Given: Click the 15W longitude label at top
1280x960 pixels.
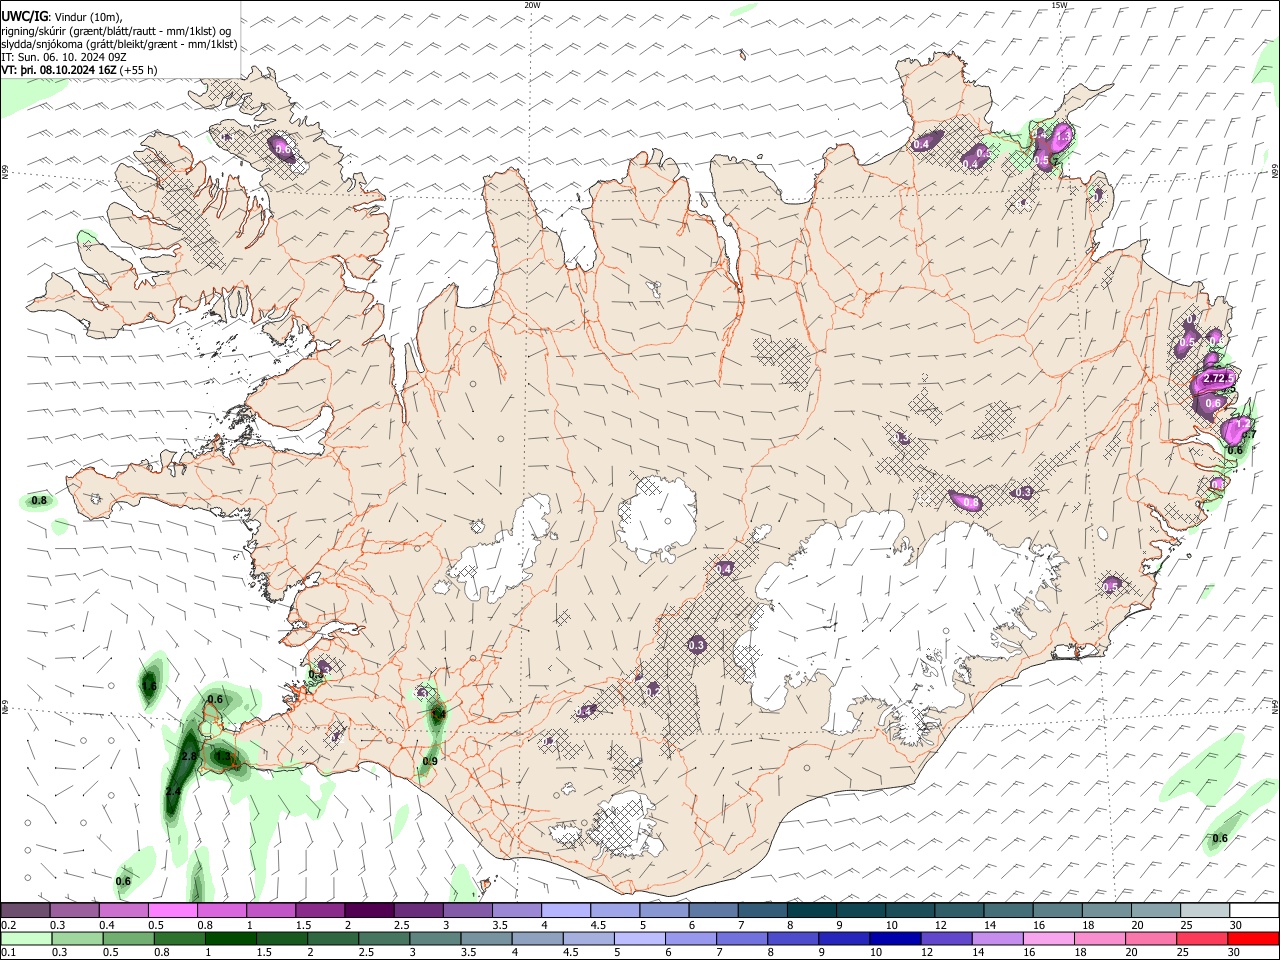Looking at the screenshot, I should [1059, 5].
